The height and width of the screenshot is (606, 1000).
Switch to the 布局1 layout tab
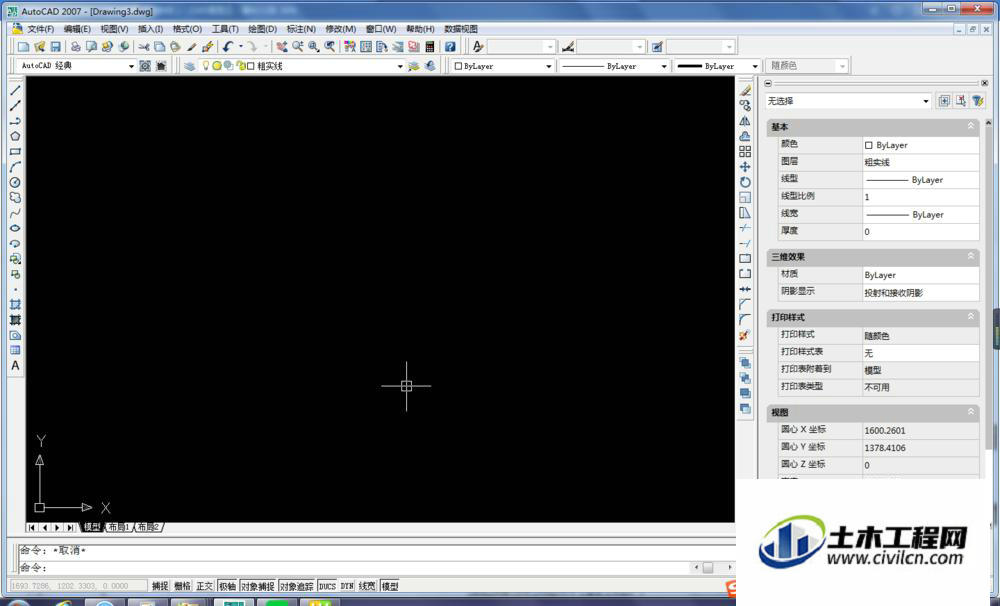pos(119,527)
